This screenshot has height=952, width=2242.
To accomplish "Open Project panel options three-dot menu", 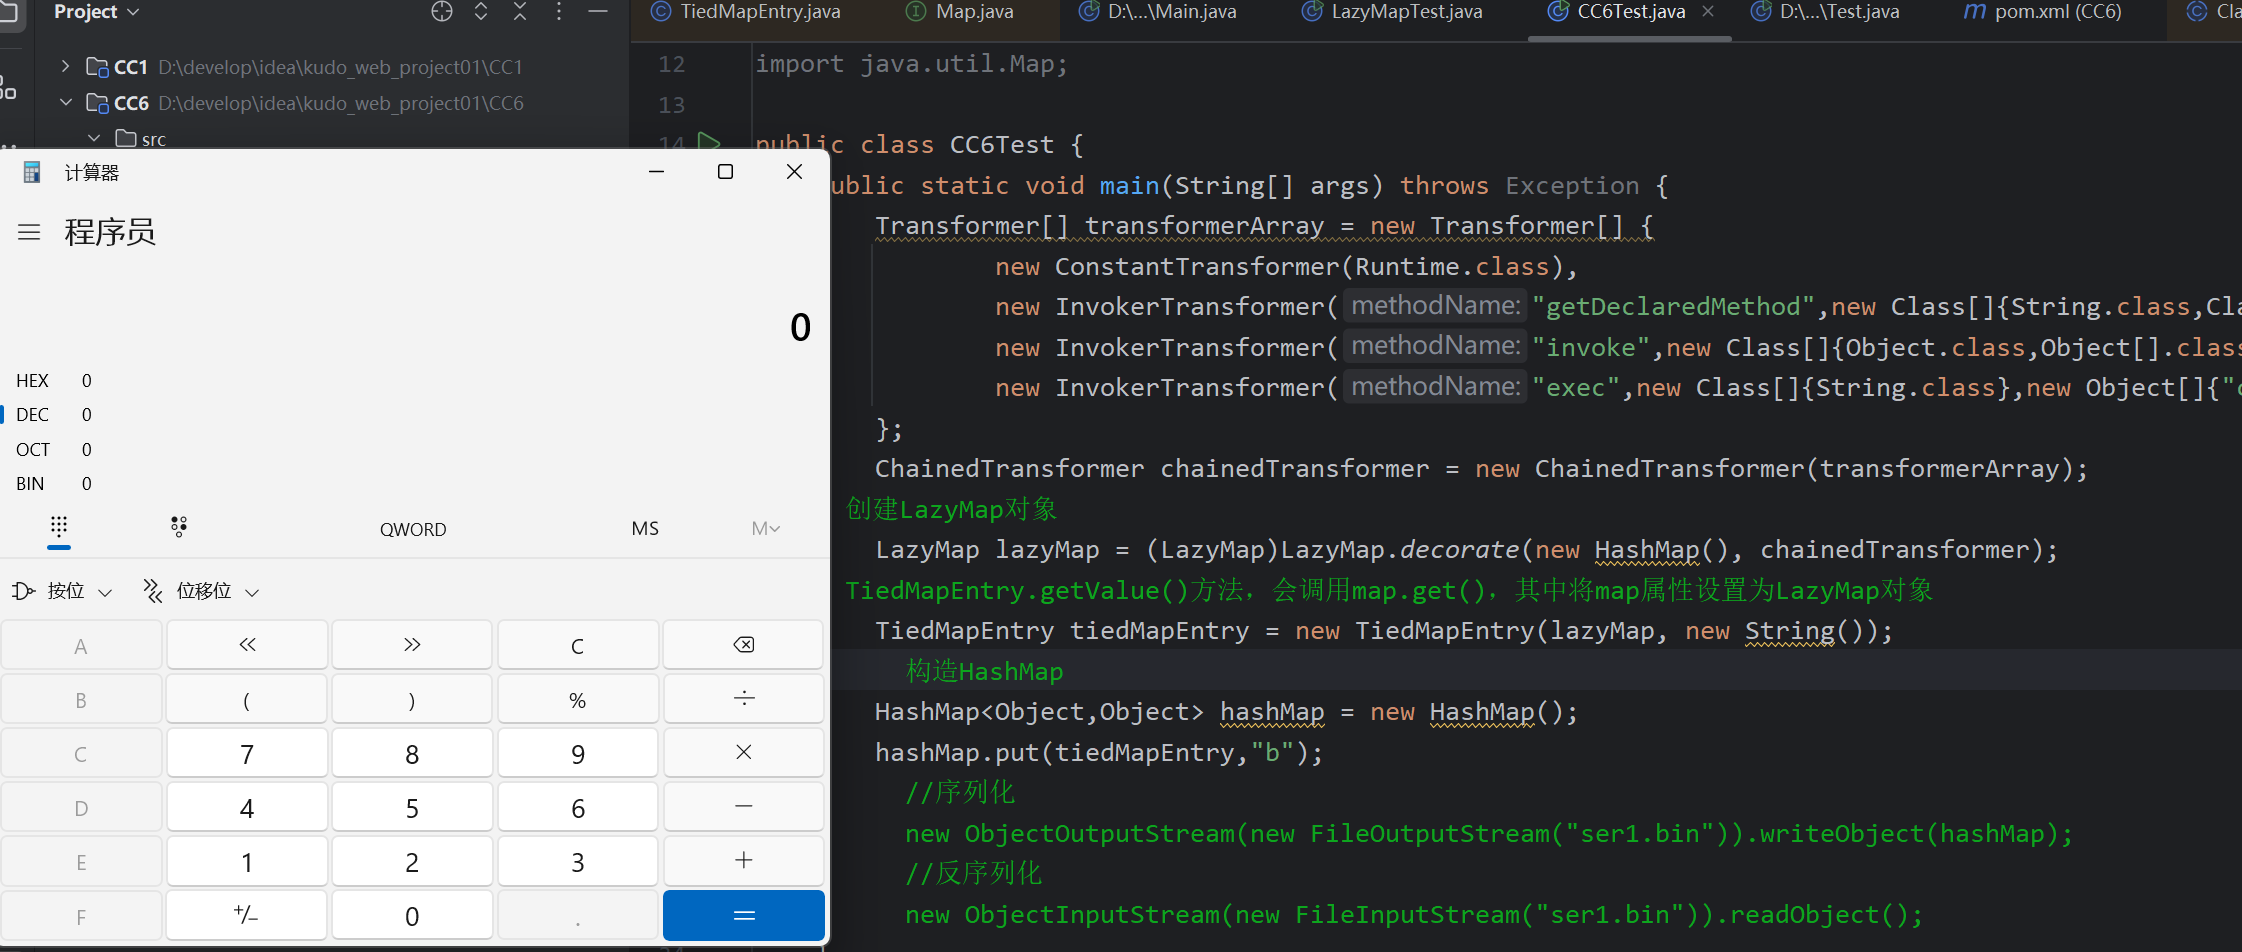I will pos(559,12).
